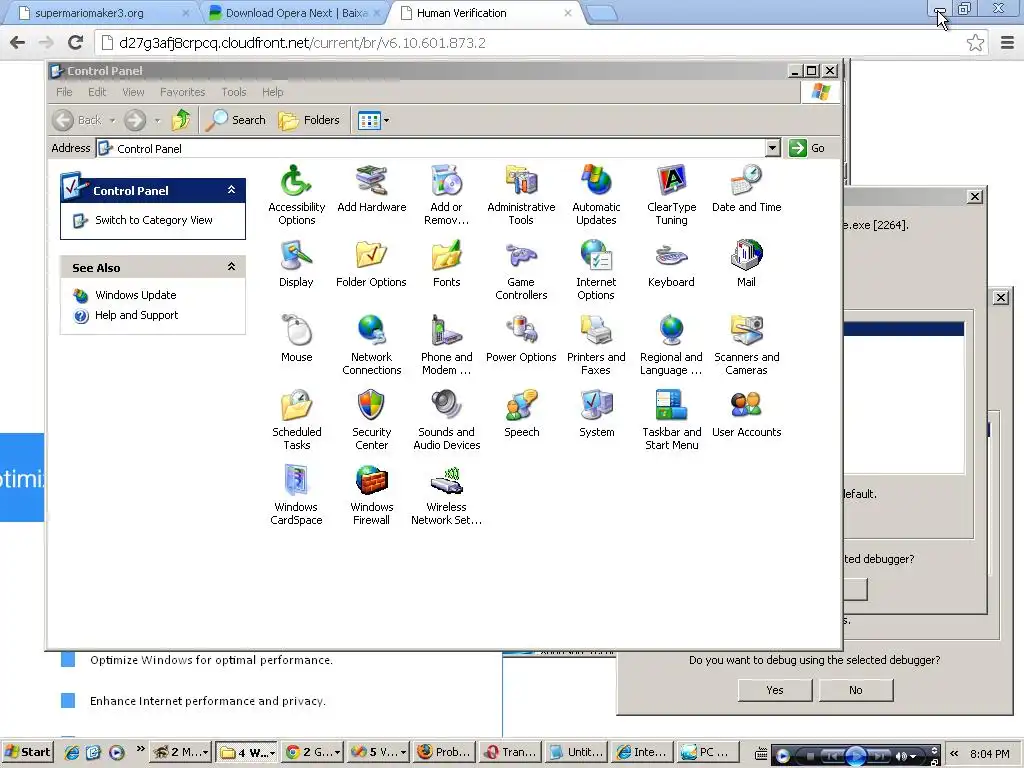This screenshot has height=768, width=1024.
Task: Reload the page in browser
Action: 75,43
